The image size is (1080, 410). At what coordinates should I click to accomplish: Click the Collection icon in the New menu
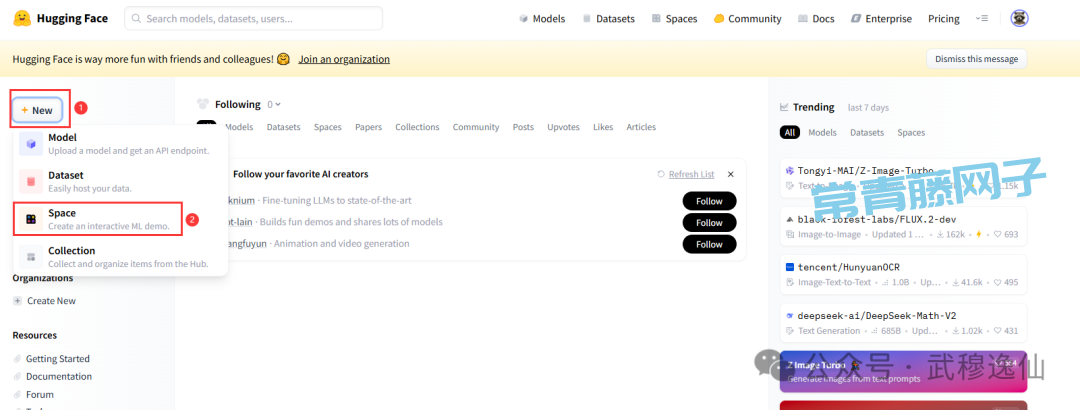(31, 257)
